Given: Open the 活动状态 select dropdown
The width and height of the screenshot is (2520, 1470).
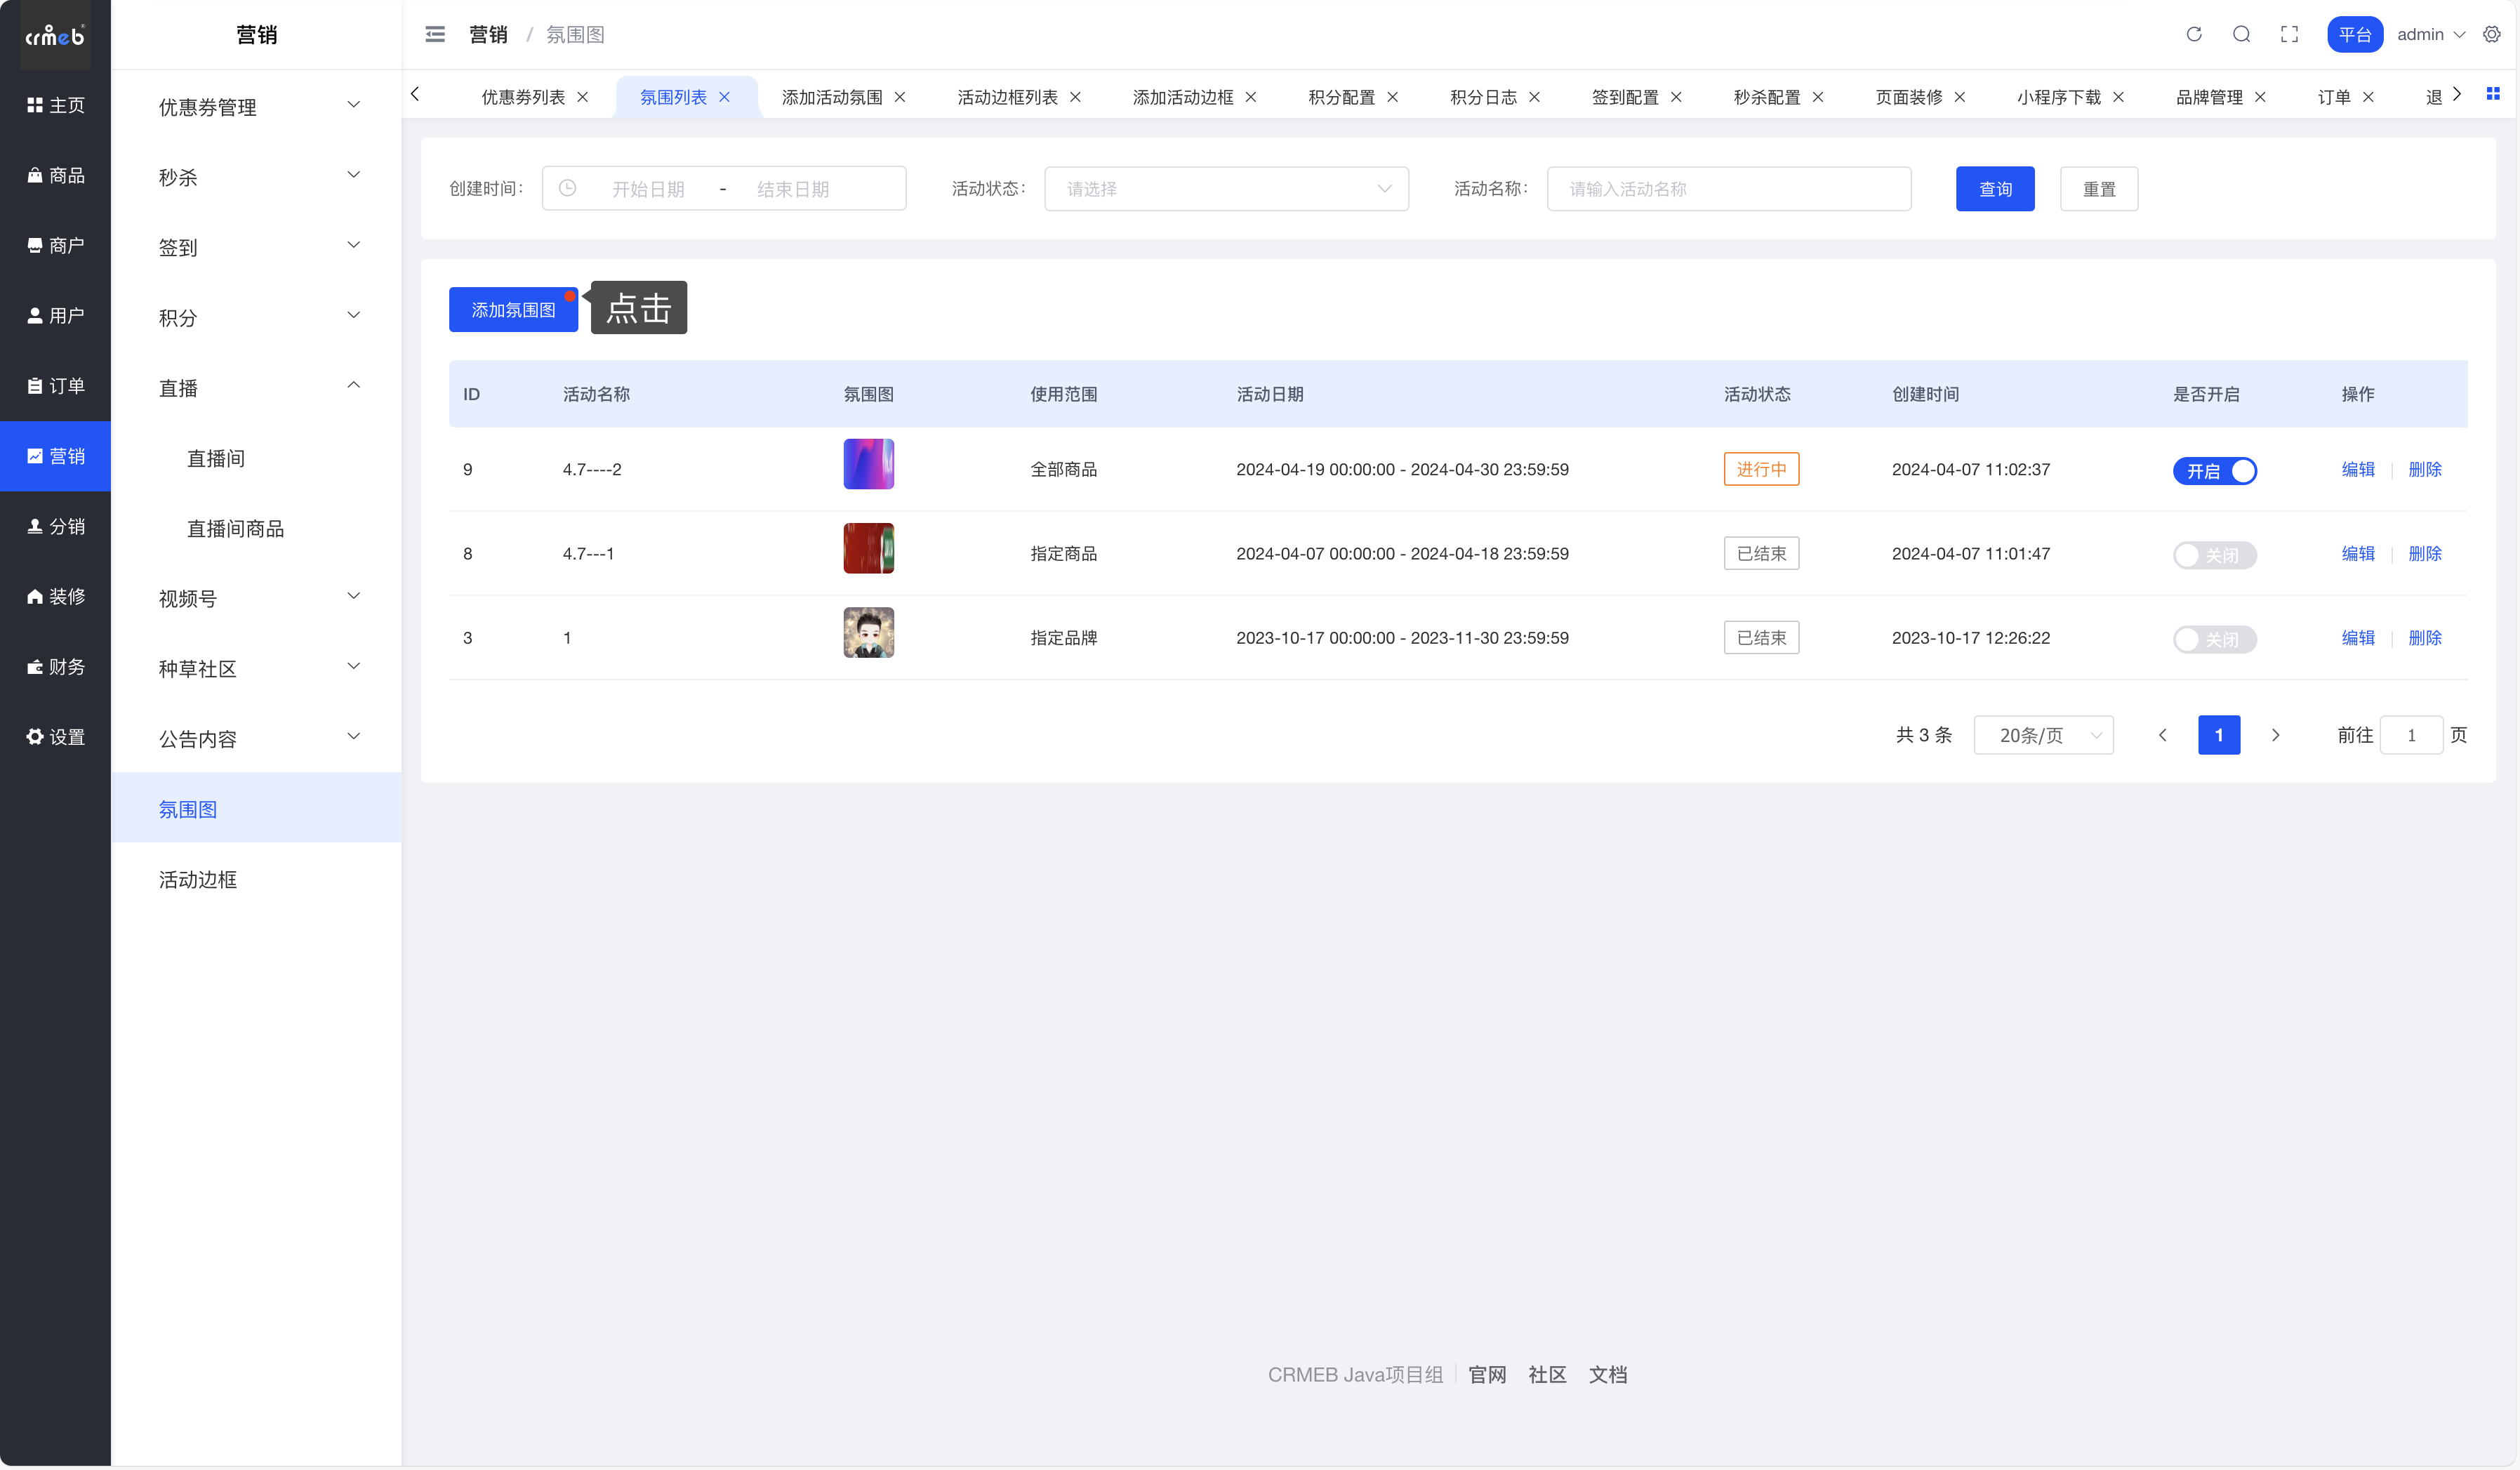Looking at the screenshot, I should coord(1226,189).
